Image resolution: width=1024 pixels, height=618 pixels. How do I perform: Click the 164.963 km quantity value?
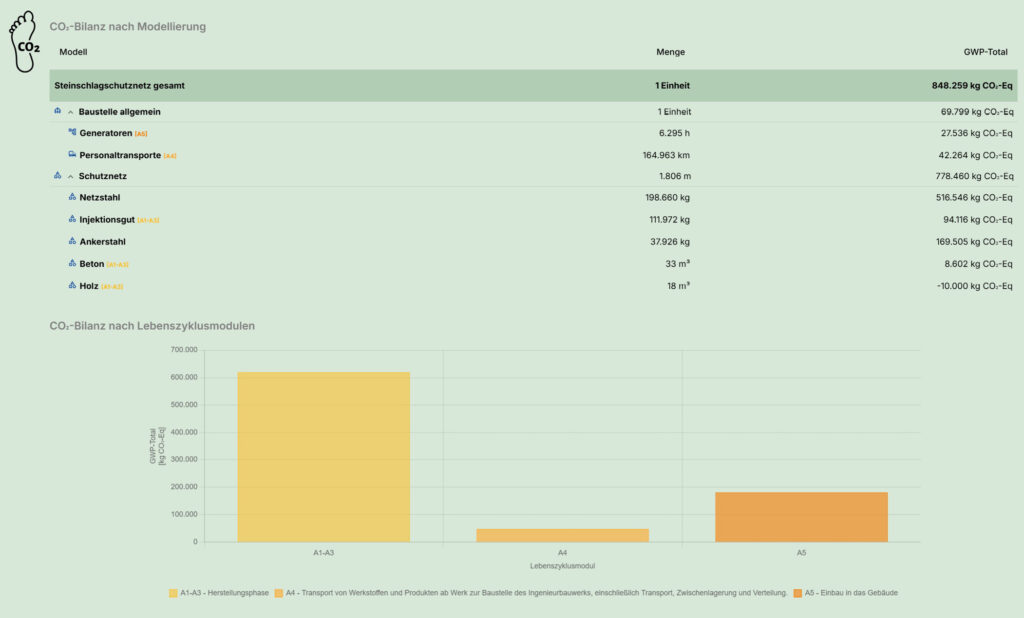pyautogui.click(x=666, y=155)
